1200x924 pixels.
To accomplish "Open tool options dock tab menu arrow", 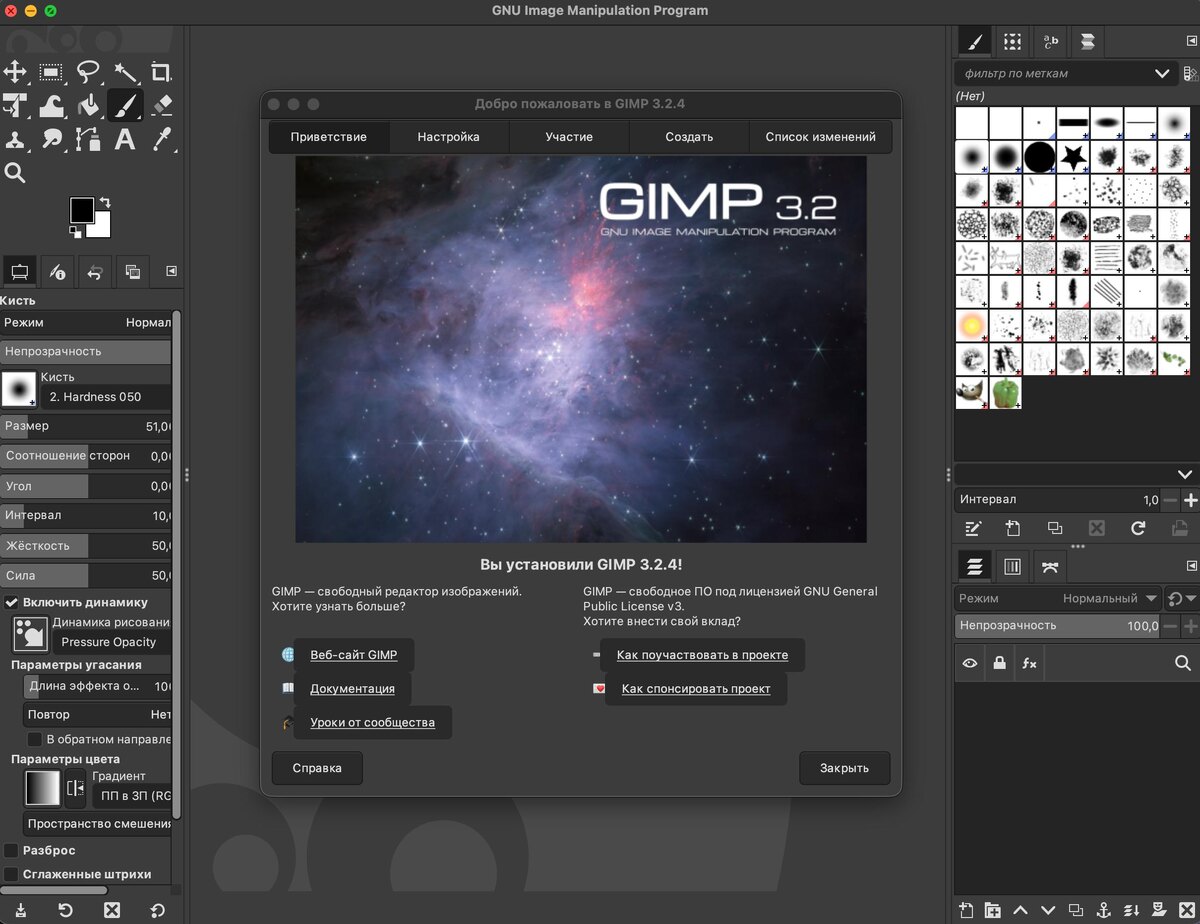I will 171,271.
